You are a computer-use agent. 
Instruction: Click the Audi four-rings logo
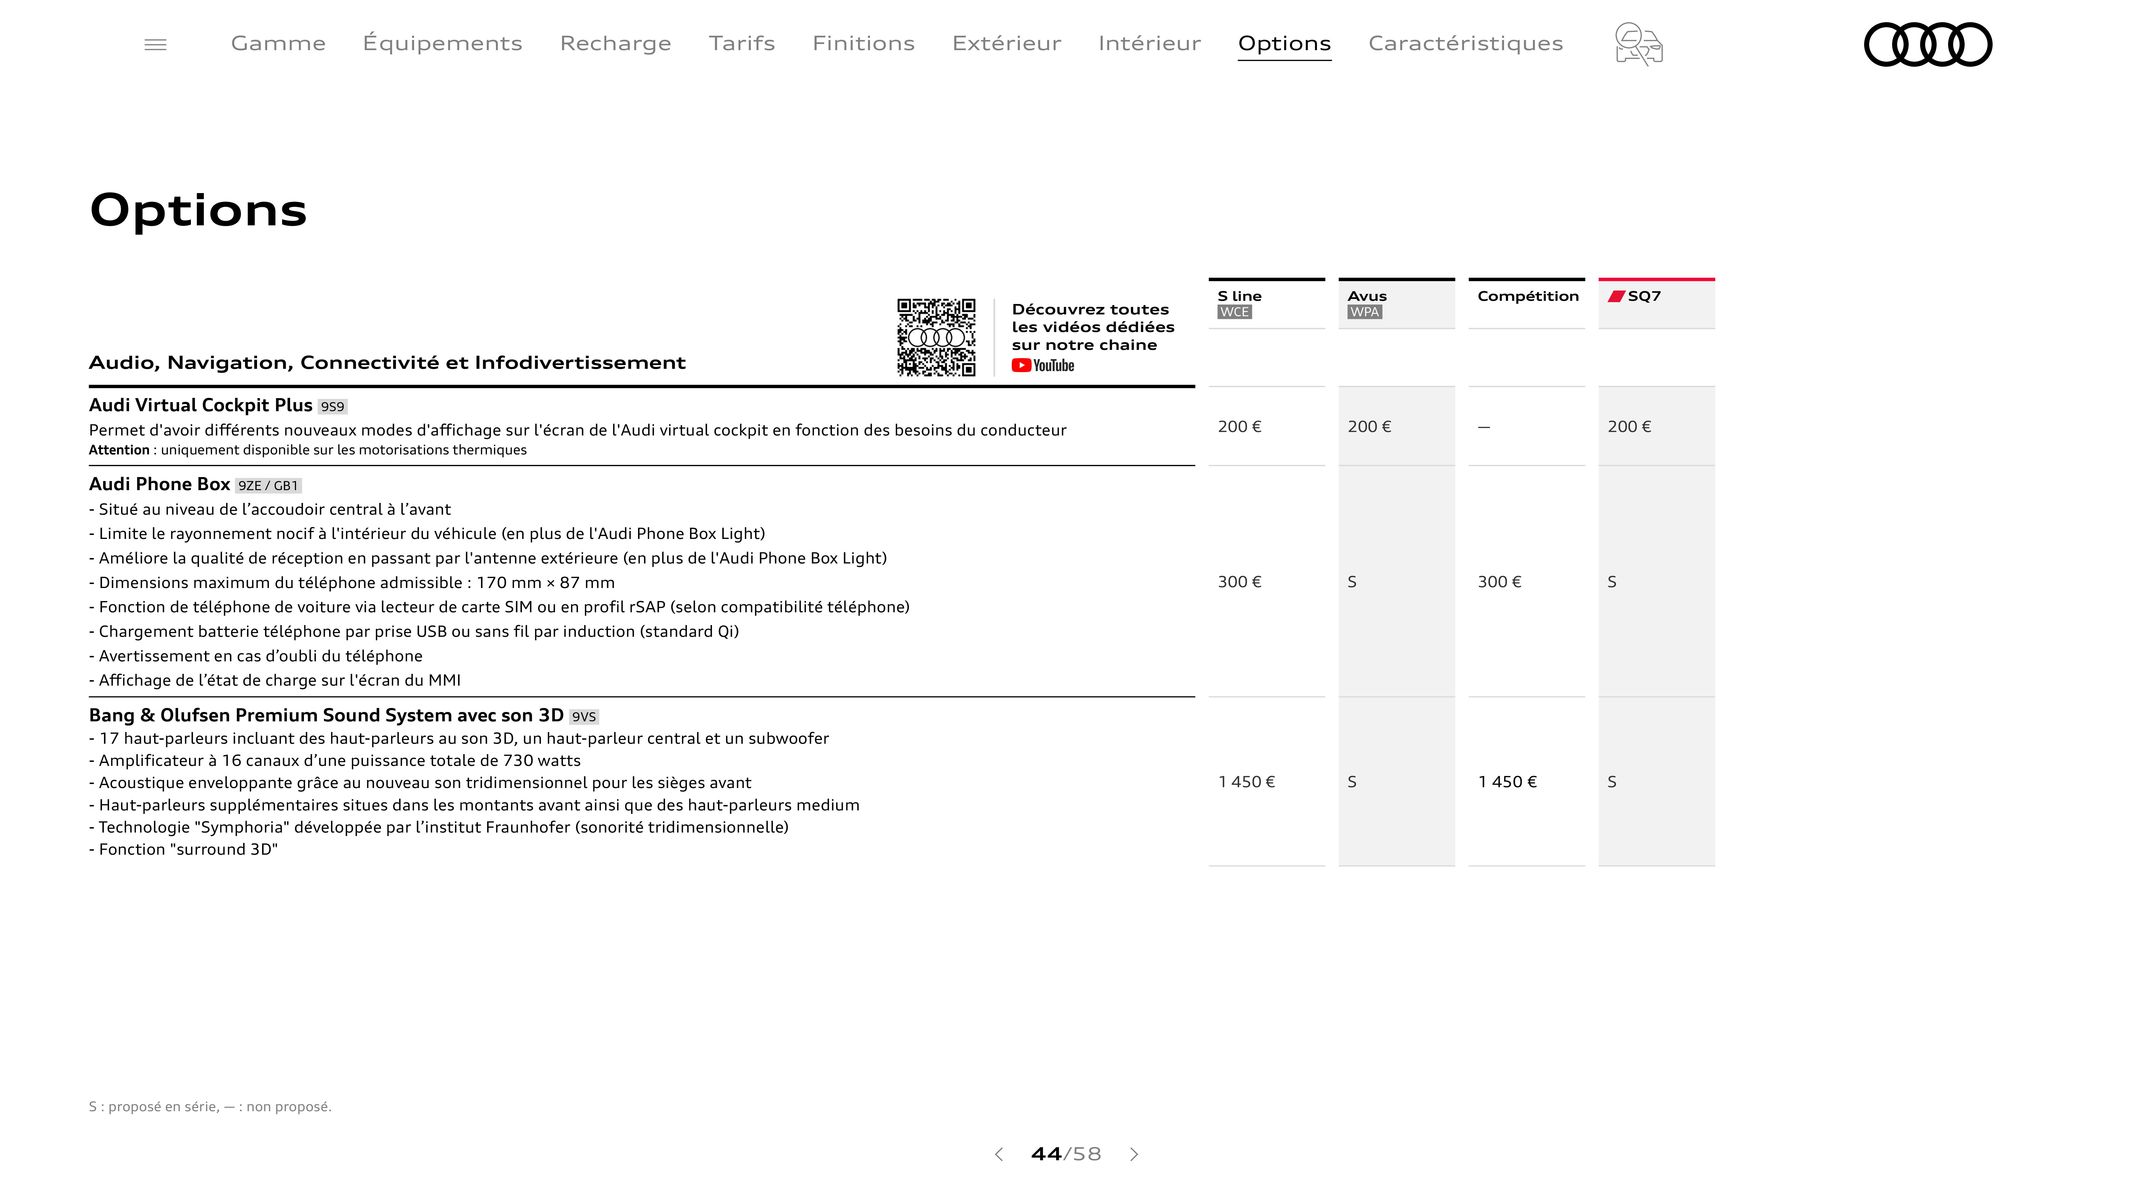click(x=1928, y=45)
